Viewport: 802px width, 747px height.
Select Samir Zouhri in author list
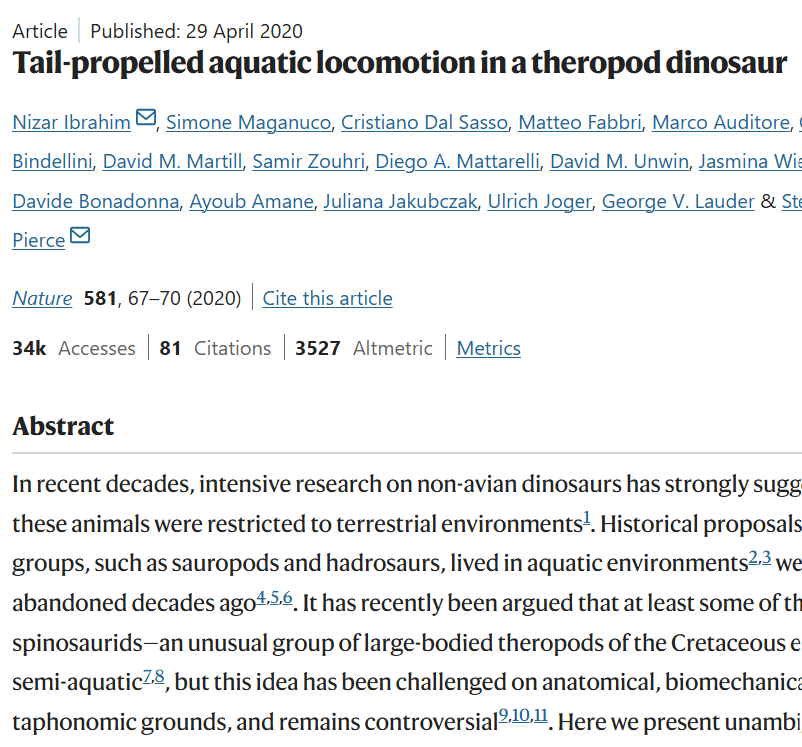tap(309, 161)
